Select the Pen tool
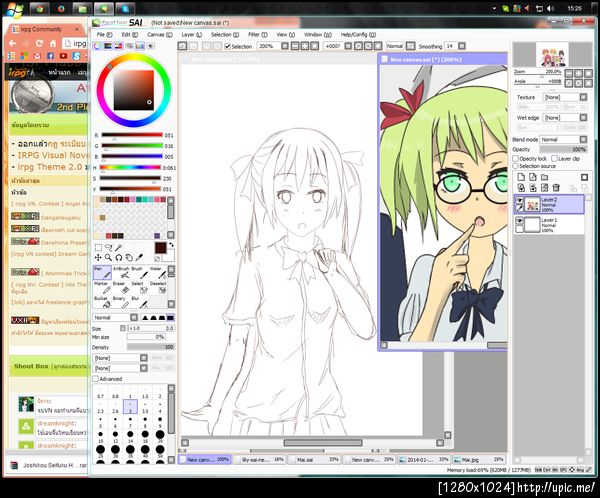Viewport: 600px width, 498px height. click(102, 272)
